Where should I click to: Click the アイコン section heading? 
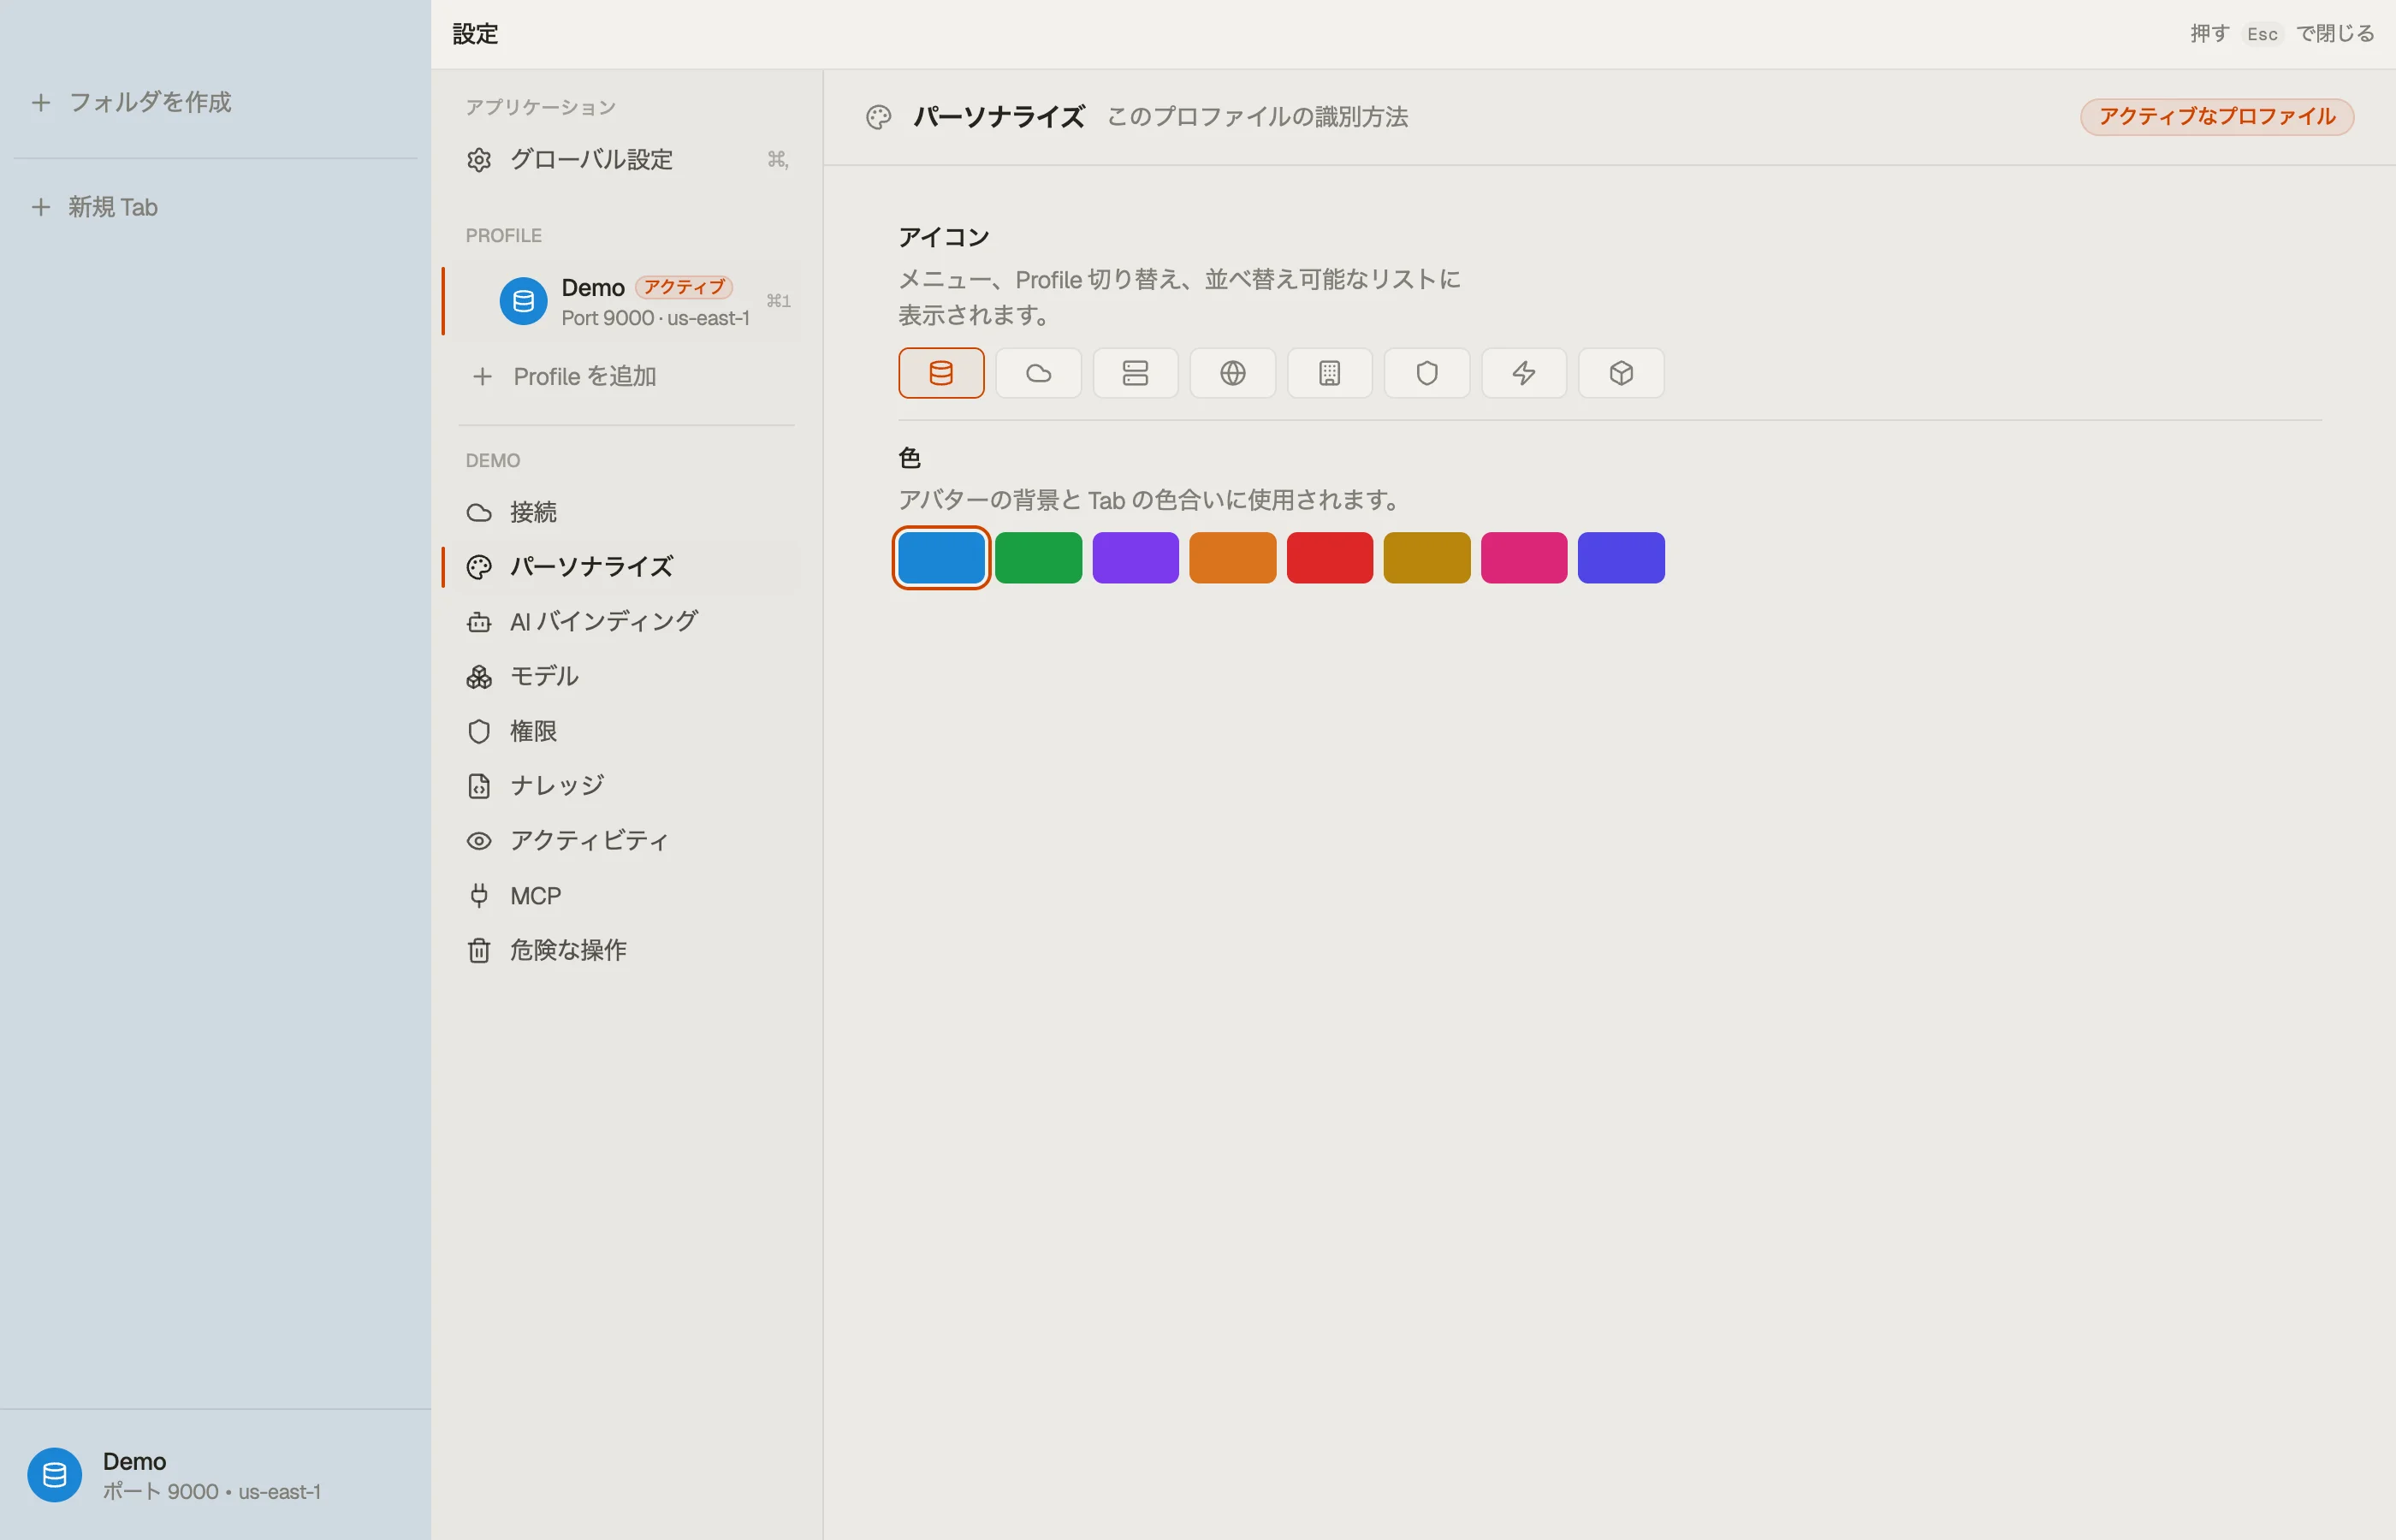click(943, 237)
